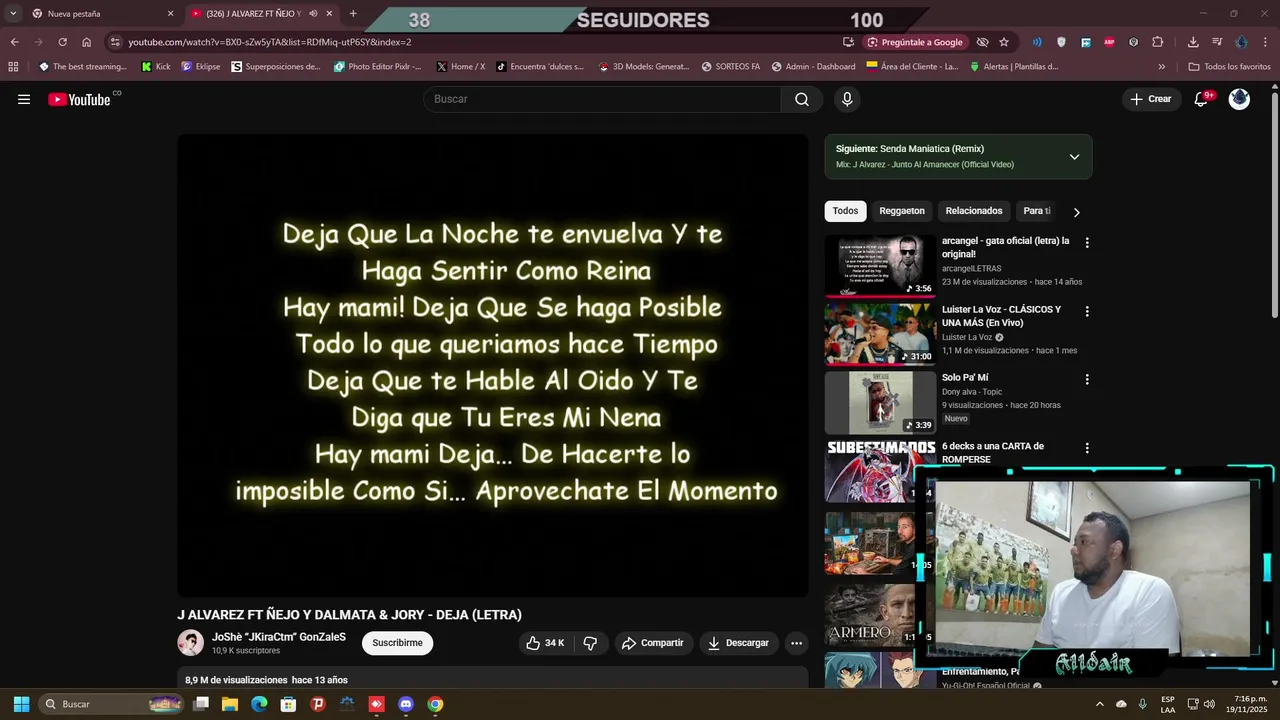Open arcangel gata video thumbnail
The width and height of the screenshot is (1280, 720).
pyautogui.click(x=880, y=265)
